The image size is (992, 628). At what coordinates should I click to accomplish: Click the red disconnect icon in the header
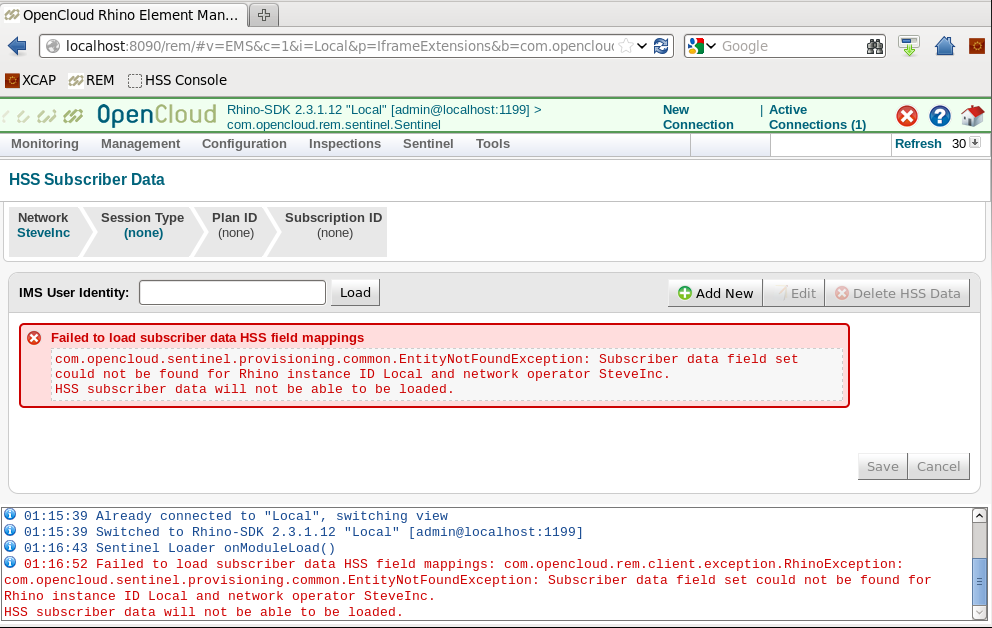click(907, 116)
